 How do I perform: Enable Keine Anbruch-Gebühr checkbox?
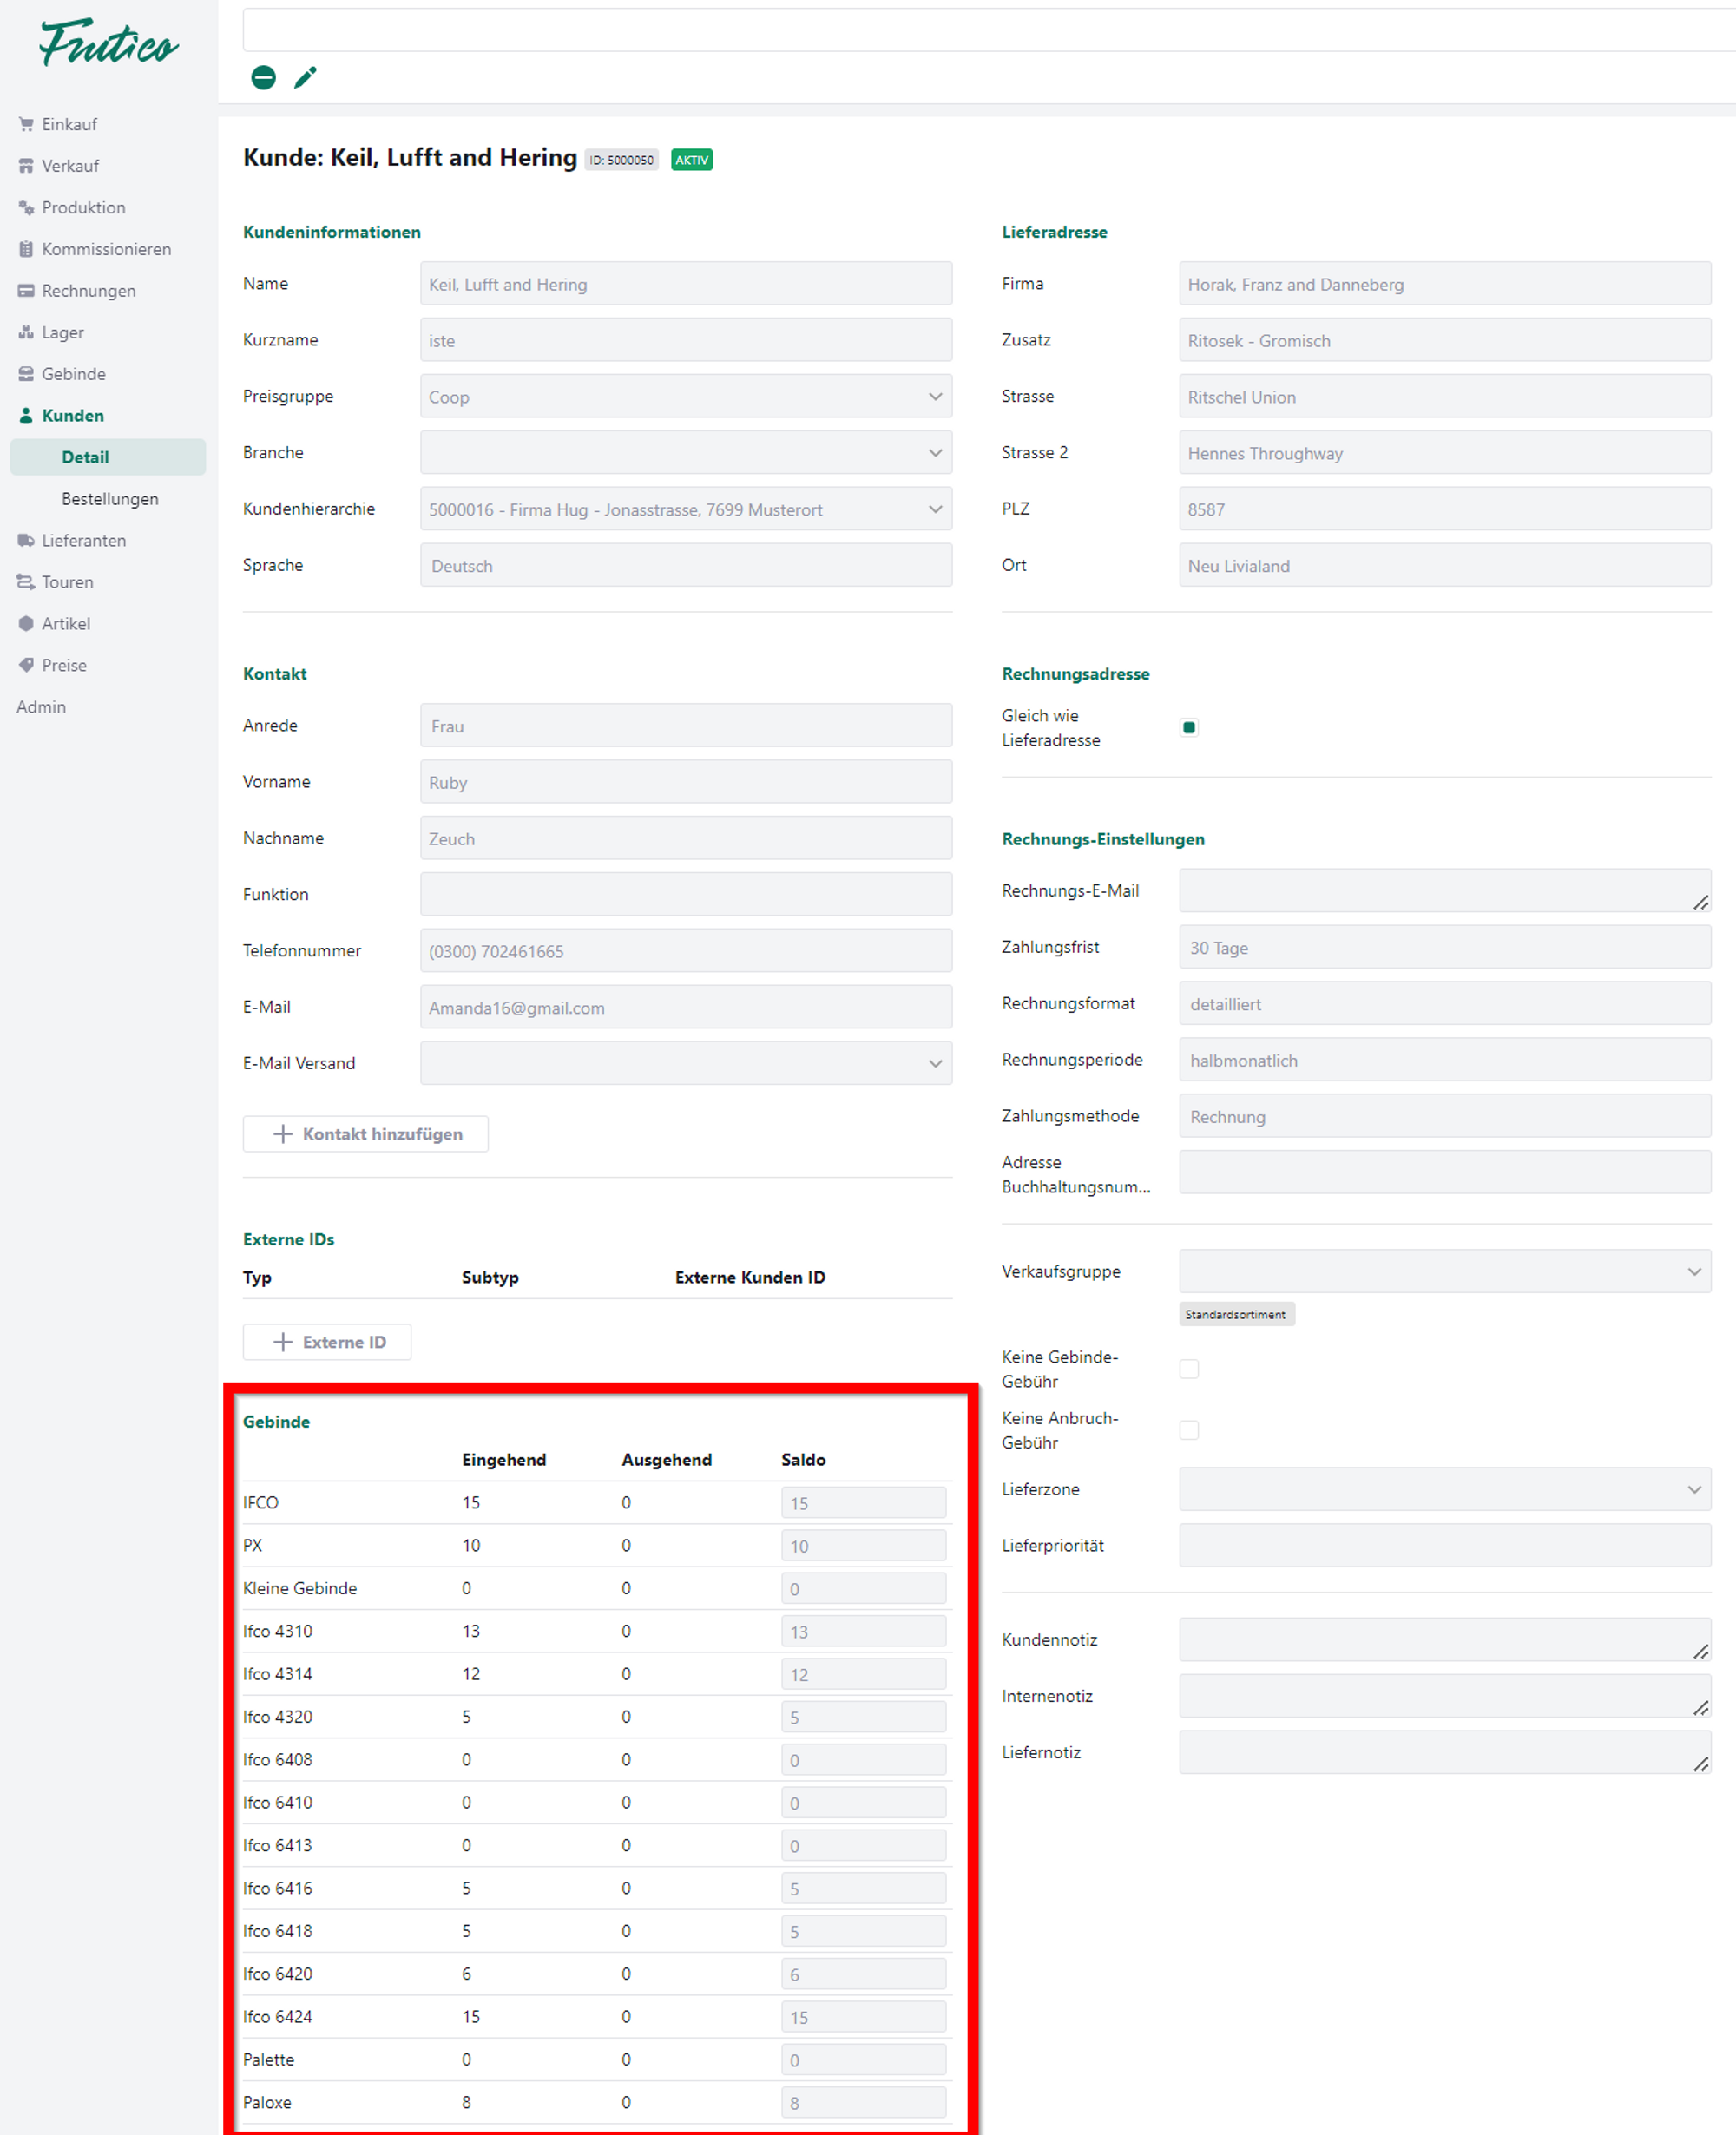[x=1188, y=1429]
